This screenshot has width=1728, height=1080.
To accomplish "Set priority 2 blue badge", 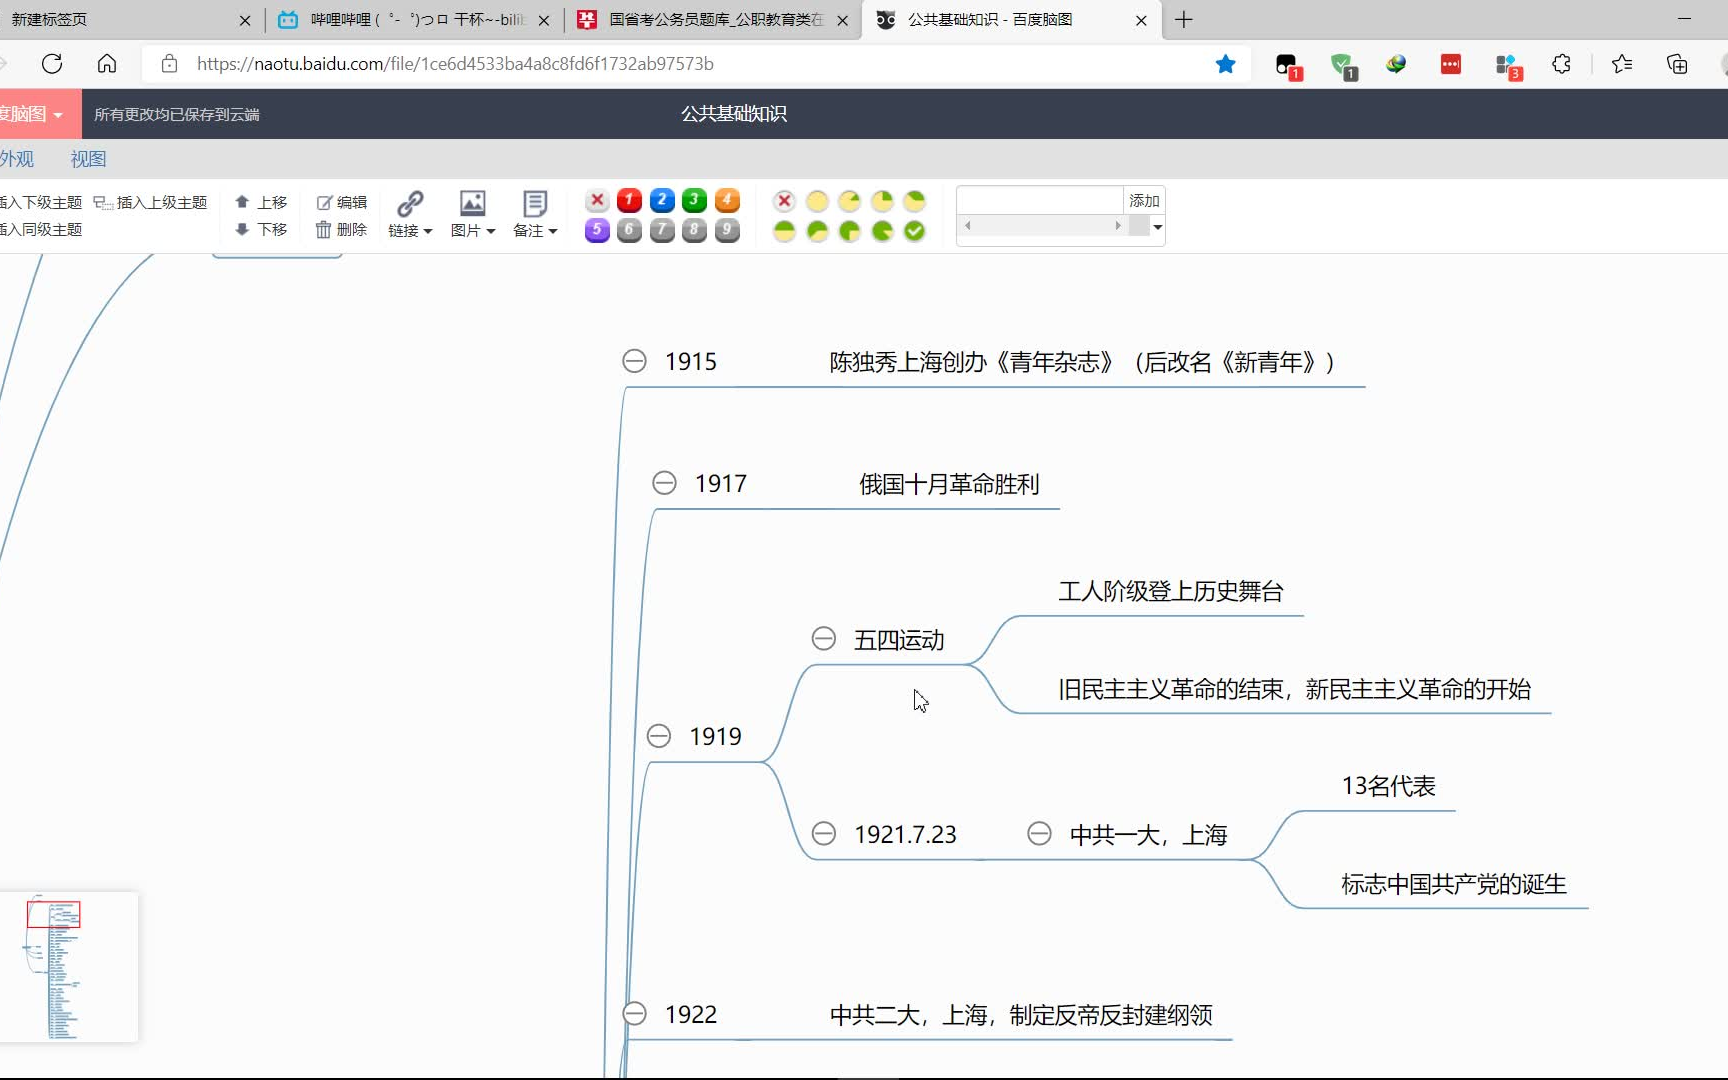I will [662, 200].
